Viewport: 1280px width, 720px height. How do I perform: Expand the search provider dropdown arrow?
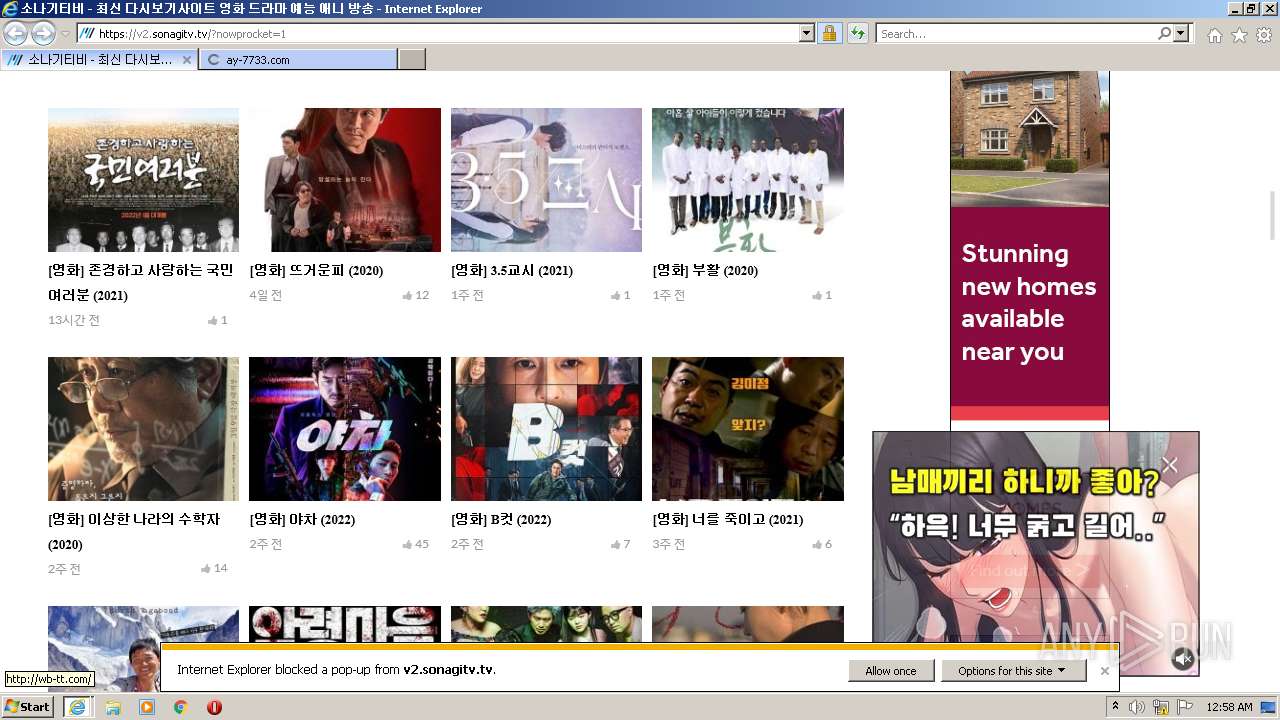pos(1182,33)
